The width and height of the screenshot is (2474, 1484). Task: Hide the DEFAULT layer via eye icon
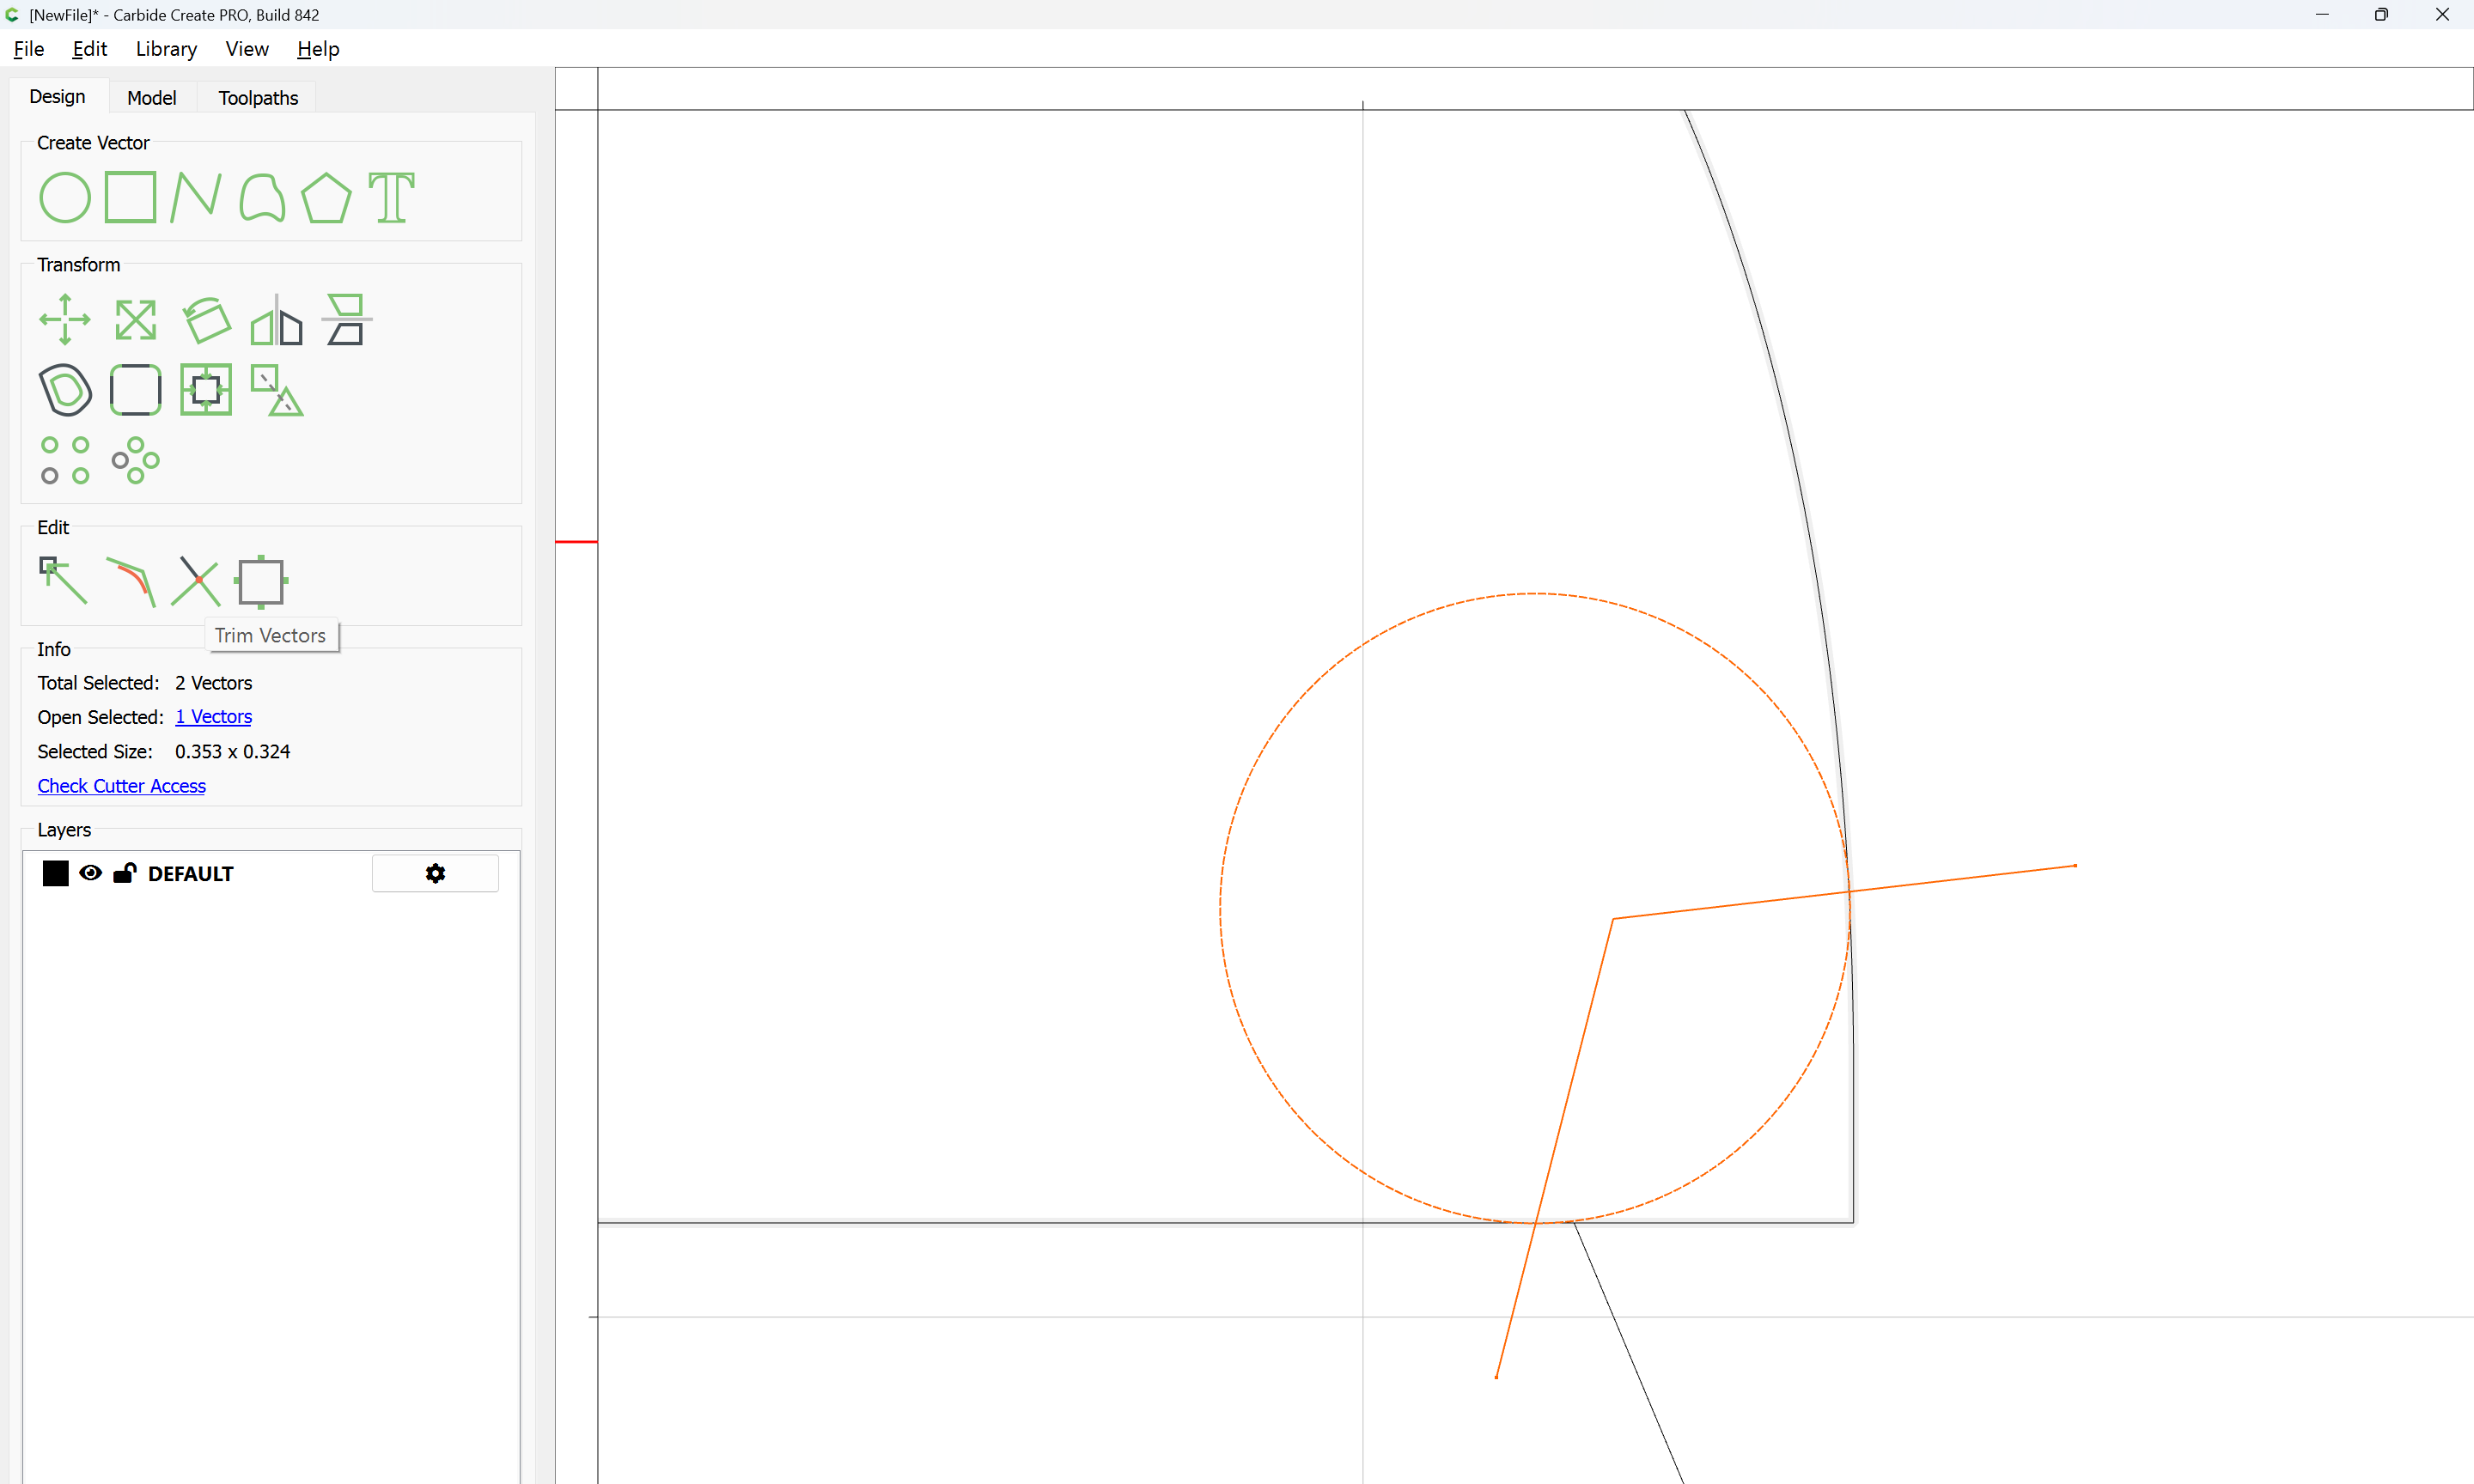(x=90, y=873)
